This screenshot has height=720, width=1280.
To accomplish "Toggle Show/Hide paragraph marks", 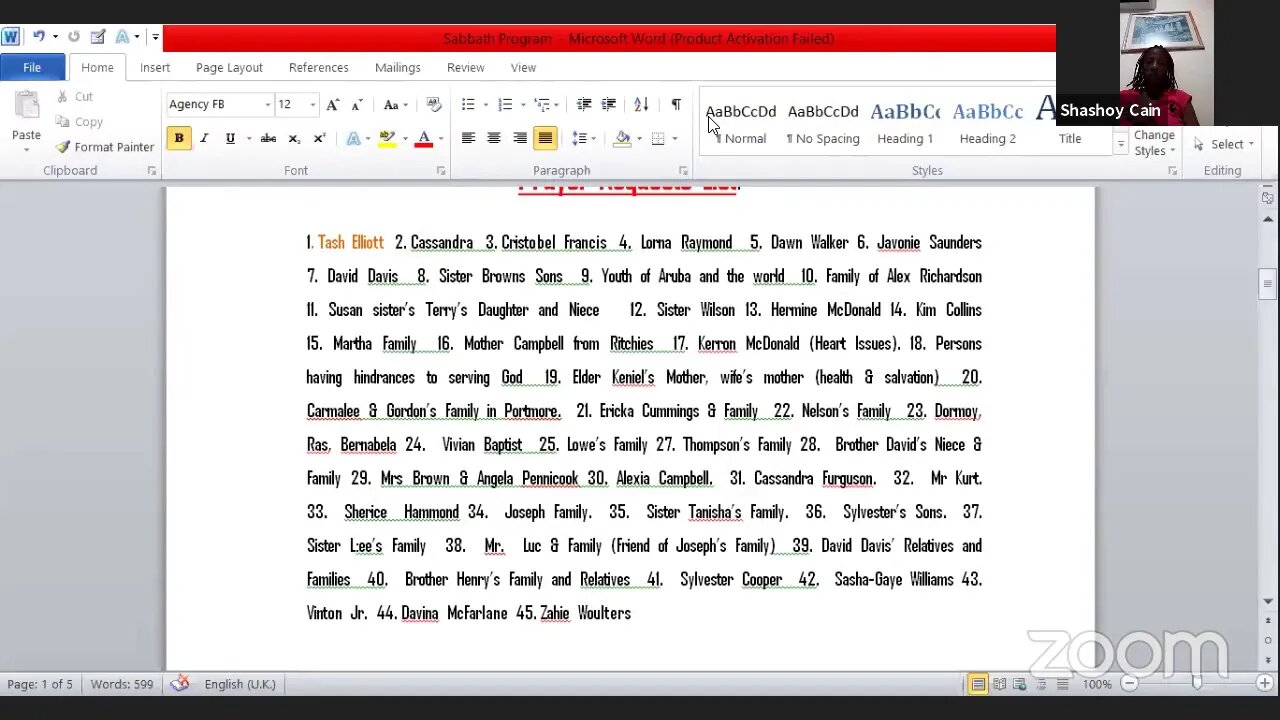I will 676,104.
